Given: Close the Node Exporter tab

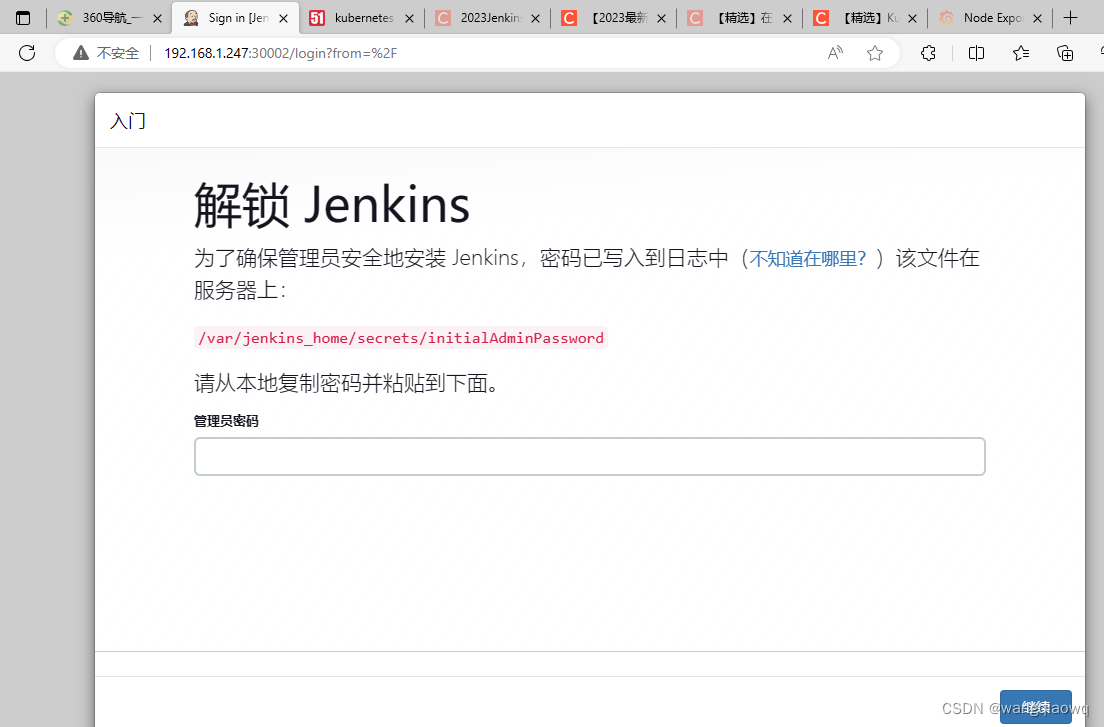Looking at the screenshot, I should 1037,18.
